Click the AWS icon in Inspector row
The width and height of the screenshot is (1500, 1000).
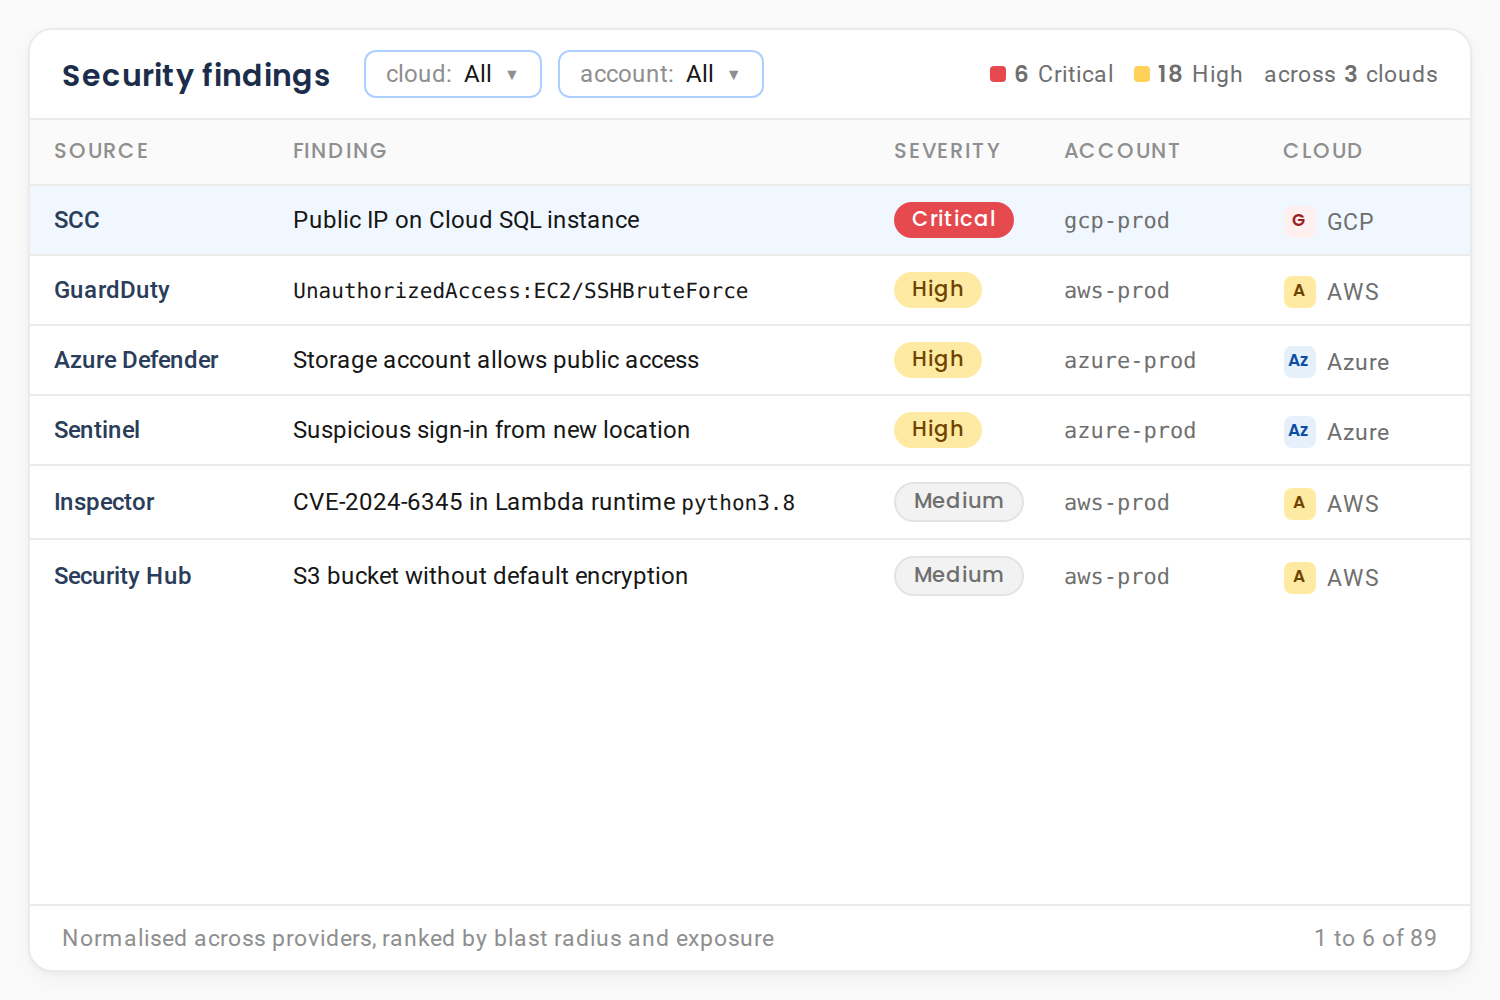click(1299, 502)
